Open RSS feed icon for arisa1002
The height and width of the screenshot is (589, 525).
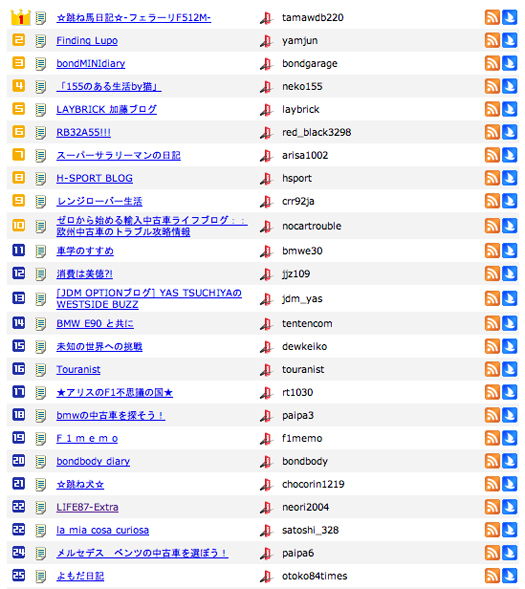pos(492,155)
